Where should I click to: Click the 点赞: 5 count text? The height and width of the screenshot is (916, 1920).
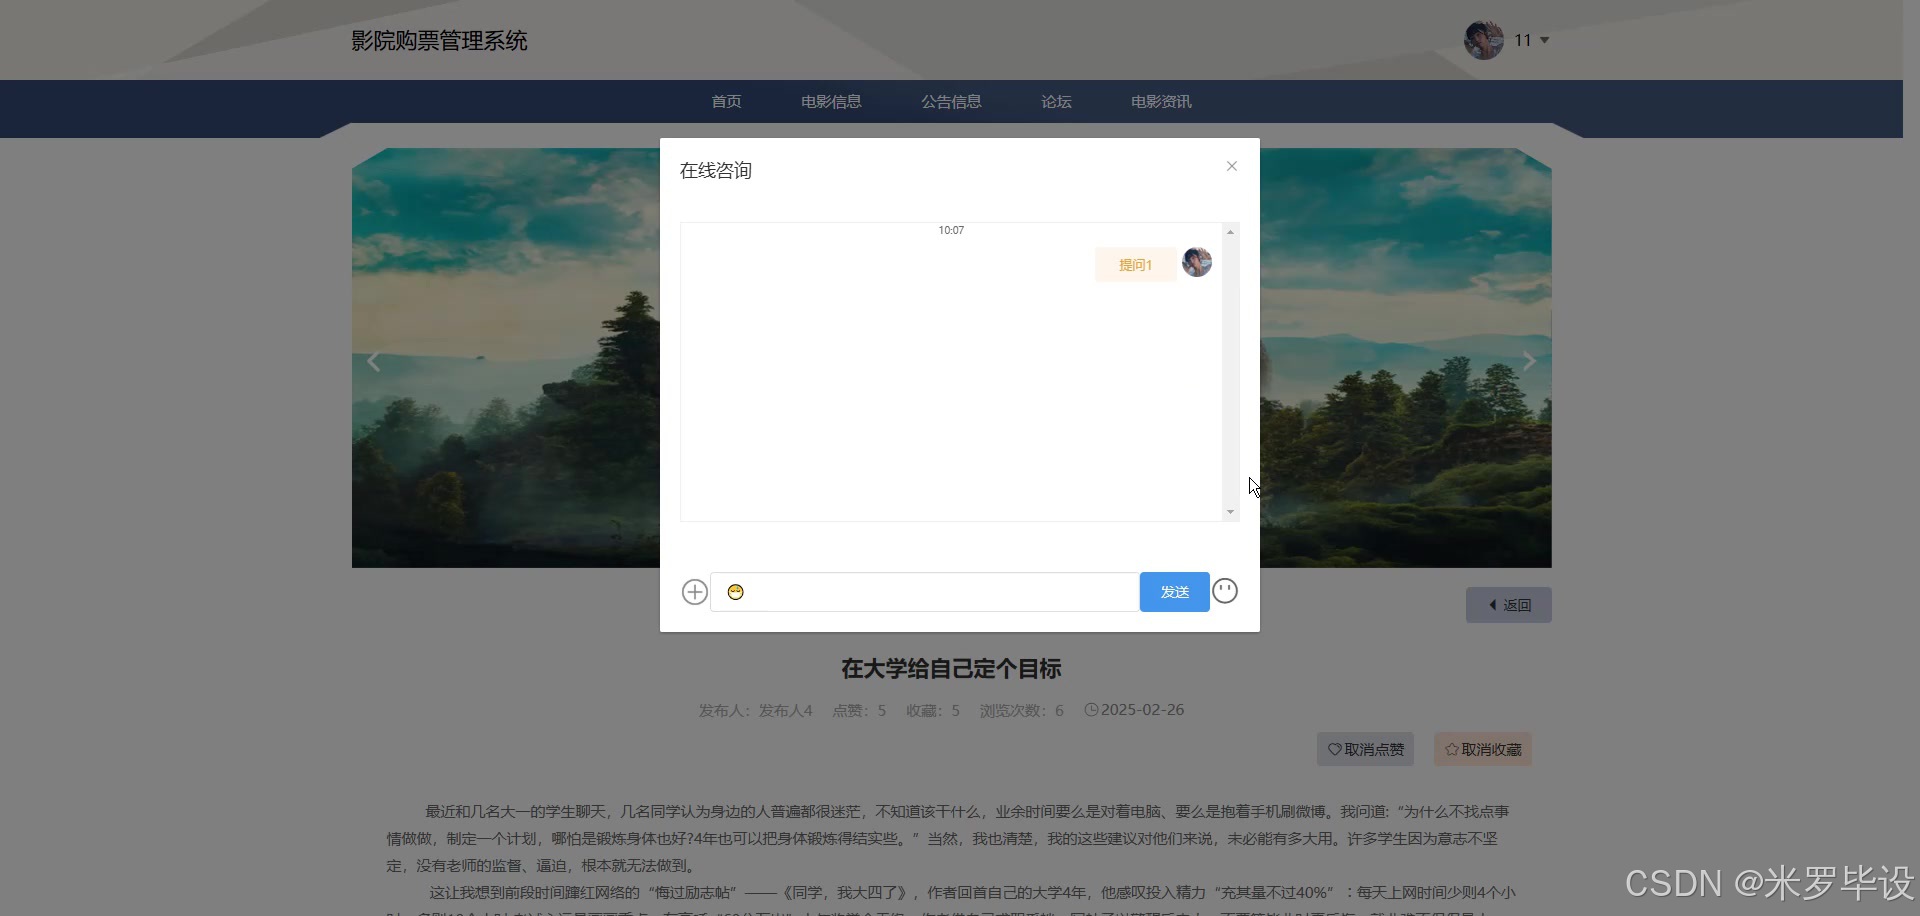coord(859,710)
